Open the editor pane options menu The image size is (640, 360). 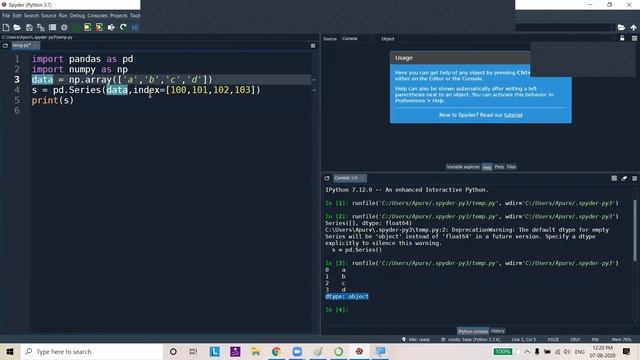click(x=313, y=46)
